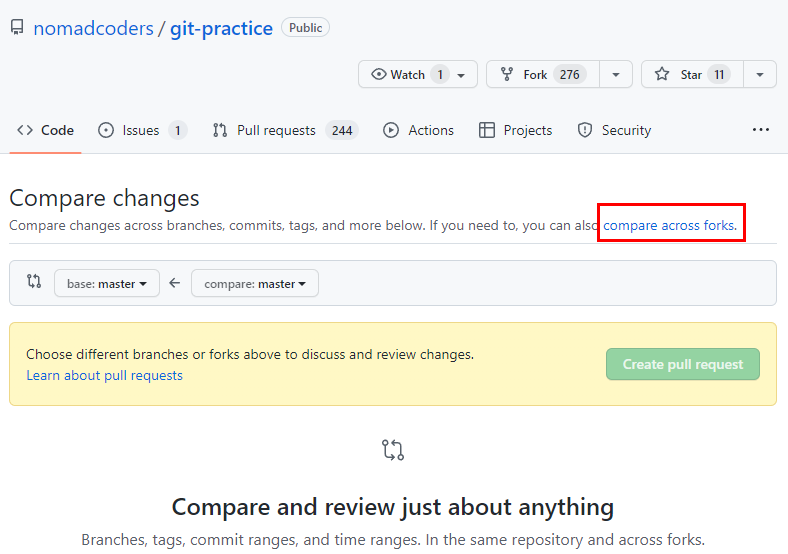This screenshot has height=554, width=788.
Task: Click the Fork button
Action: click(x=543, y=74)
